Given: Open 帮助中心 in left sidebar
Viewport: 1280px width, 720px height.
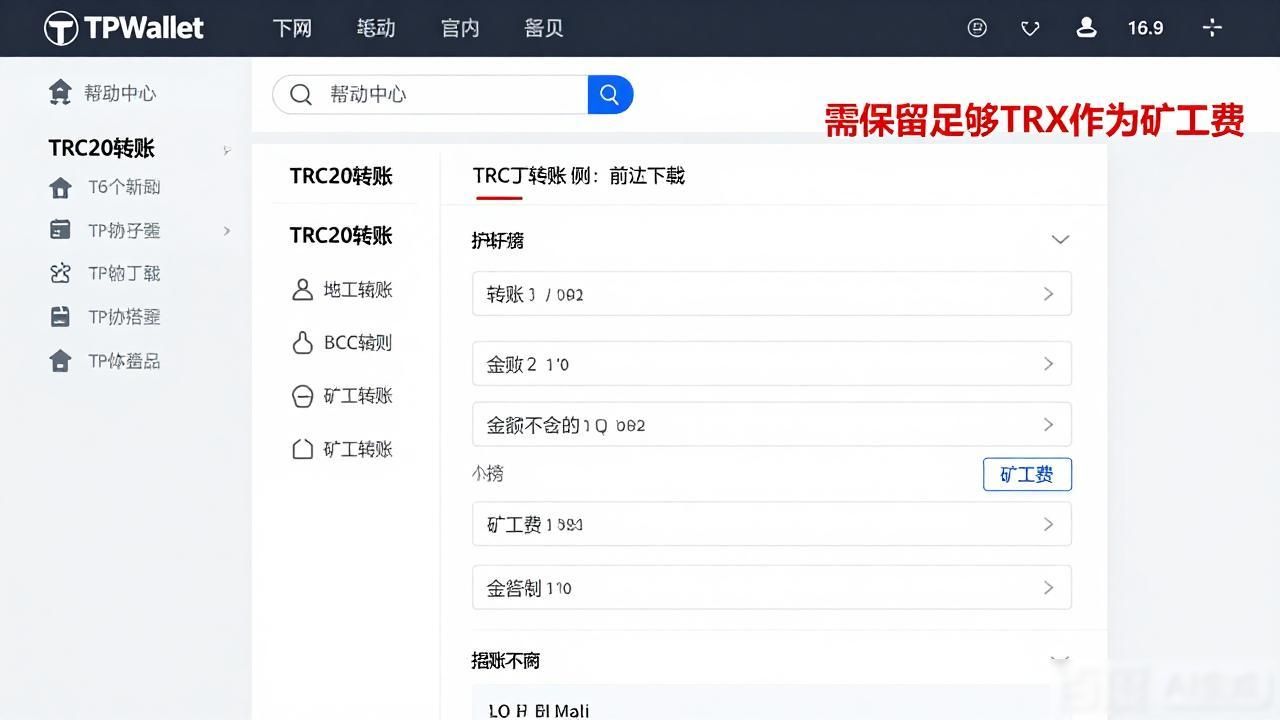Looking at the screenshot, I should (x=120, y=93).
